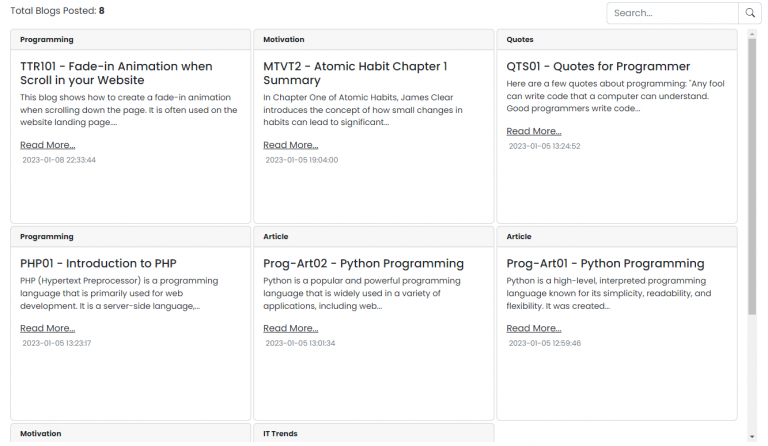Image resolution: width=768 pixels, height=446 pixels.
Task: Click the scrollbar down arrow
Action: [752, 437]
